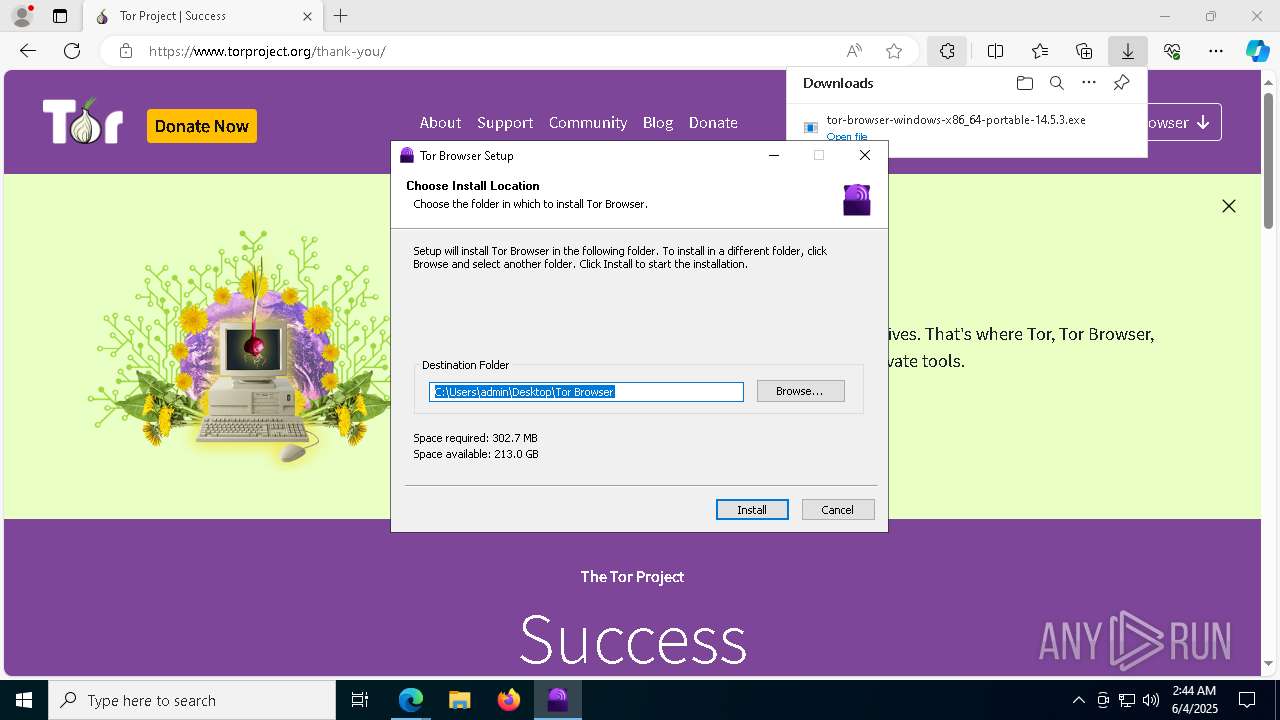
Task: Toggle split screen view
Action: [x=996, y=51]
